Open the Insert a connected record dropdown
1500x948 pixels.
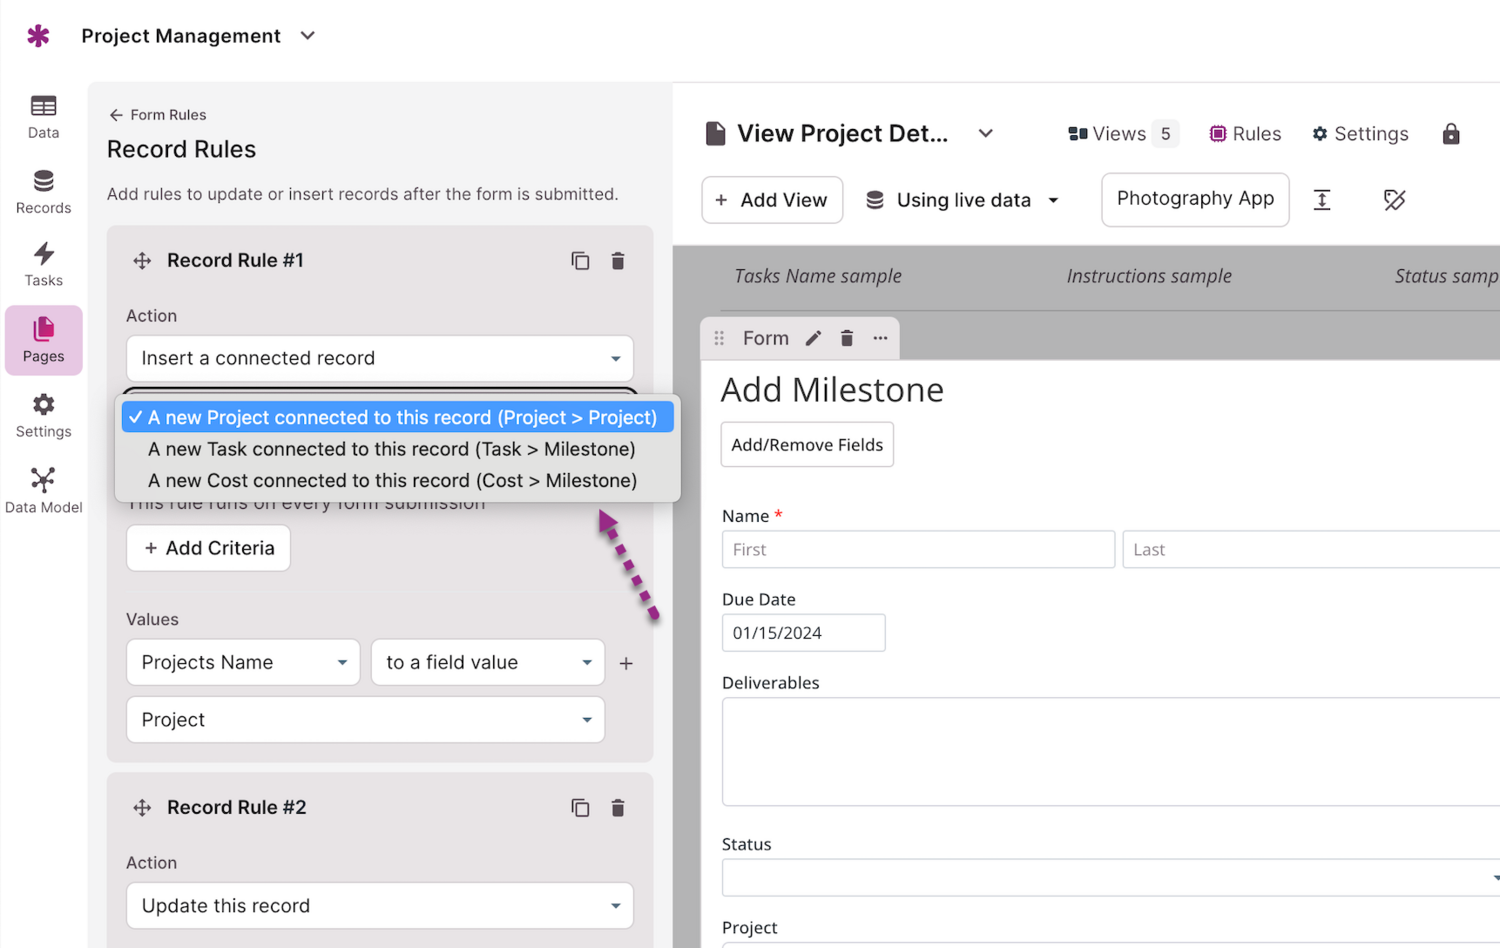[379, 358]
